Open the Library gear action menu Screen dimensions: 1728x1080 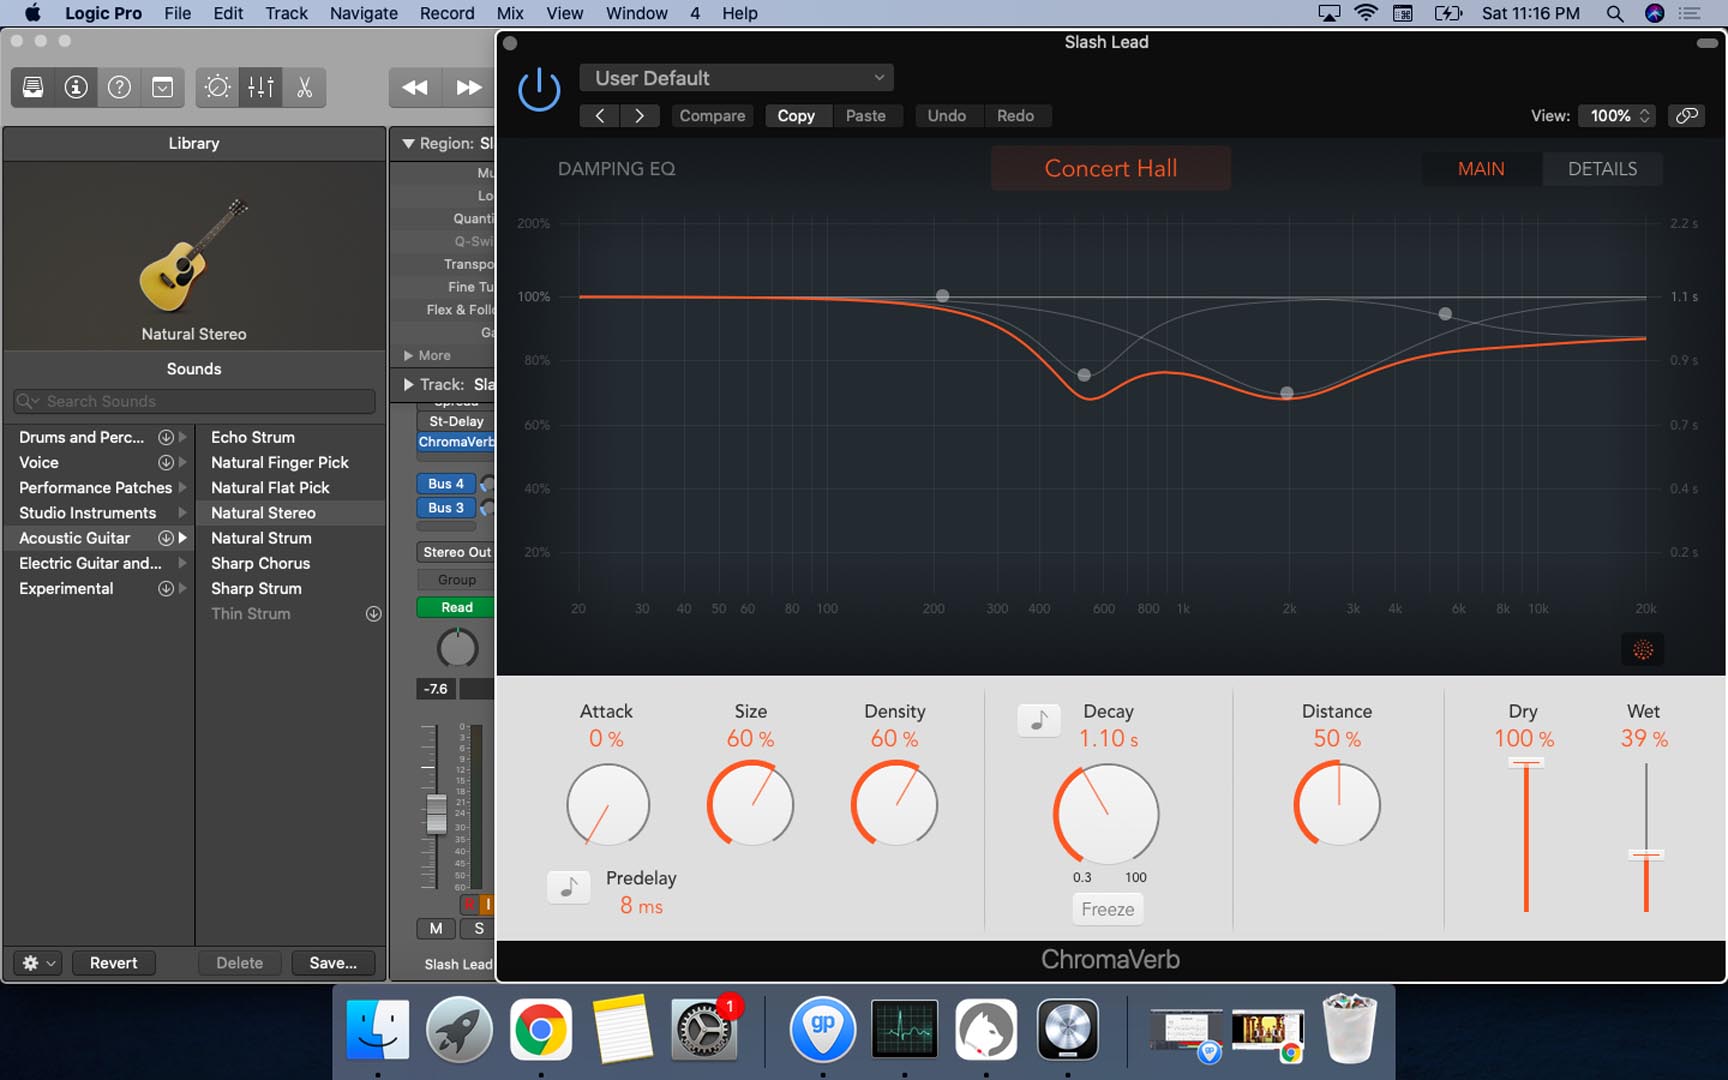click(38, 963)
